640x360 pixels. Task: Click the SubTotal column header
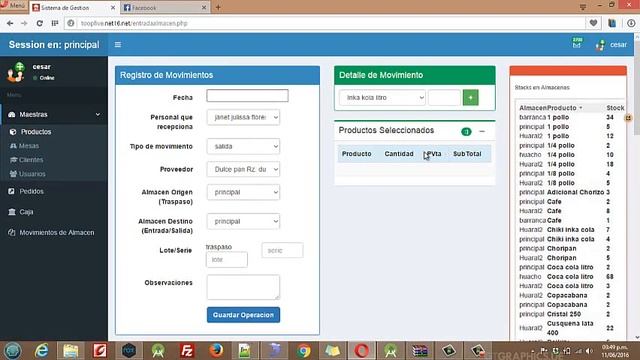(x=467, y=154)
